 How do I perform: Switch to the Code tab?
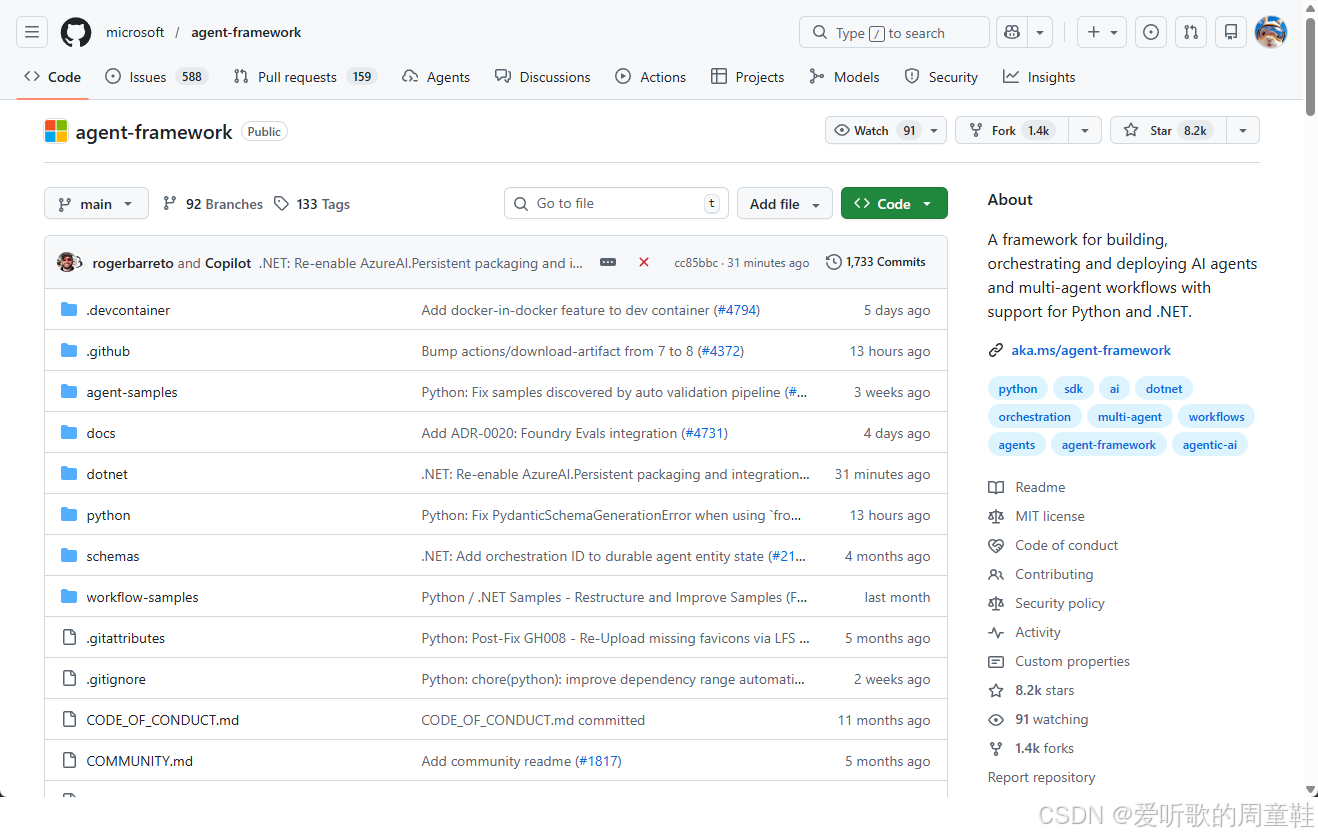[52, 77]
